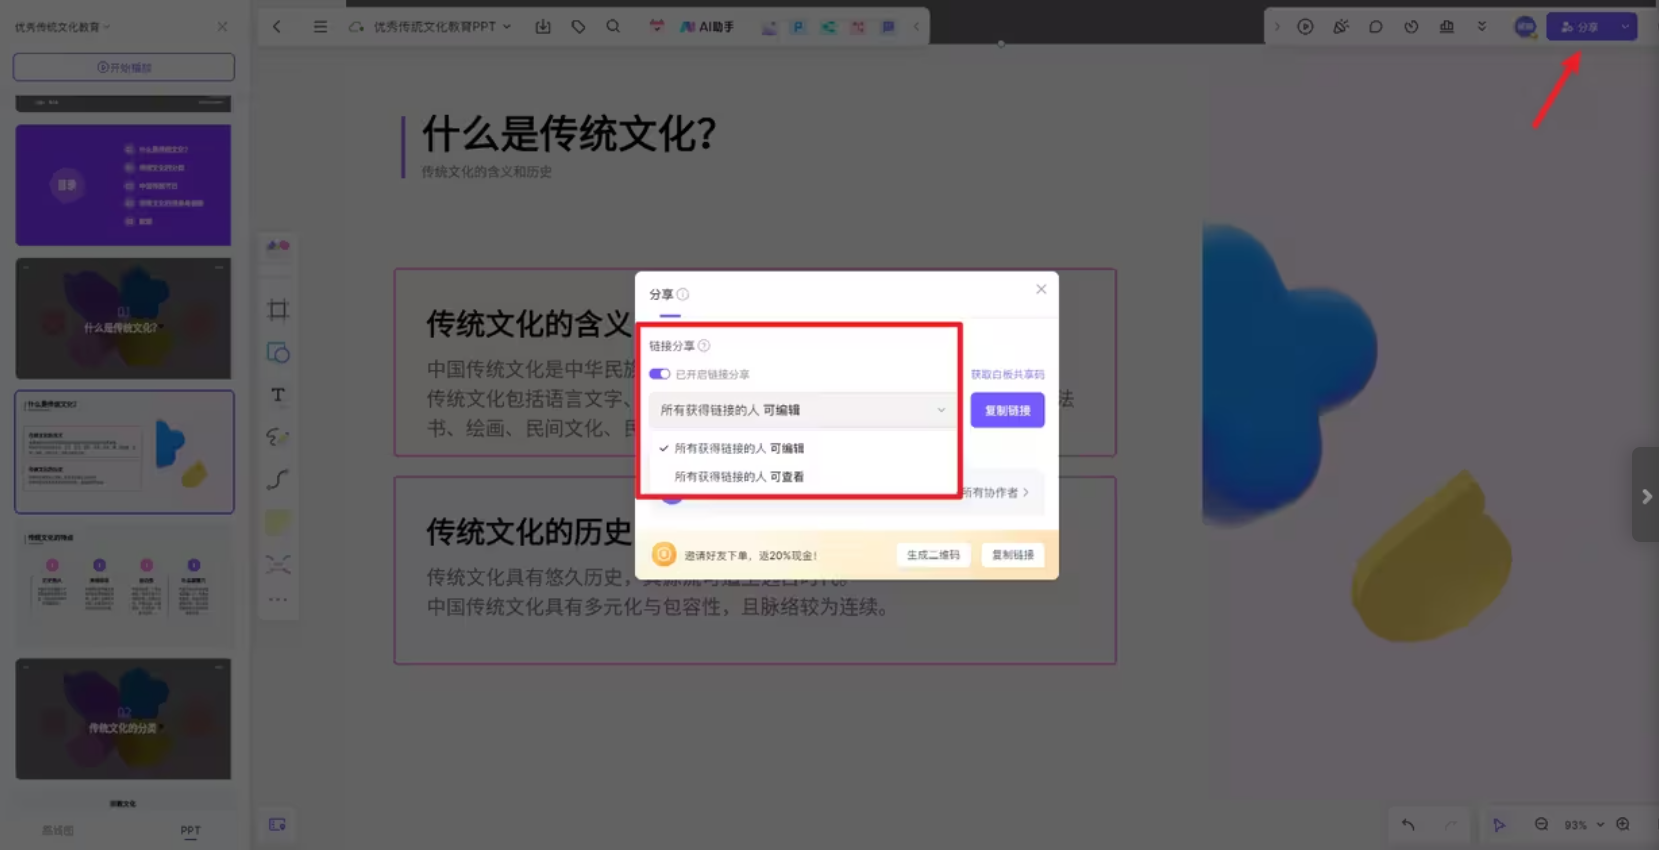The height and width of the screenshot is (850, 1659).
Task: Select the mind map tool
Action: coord(278,565)
